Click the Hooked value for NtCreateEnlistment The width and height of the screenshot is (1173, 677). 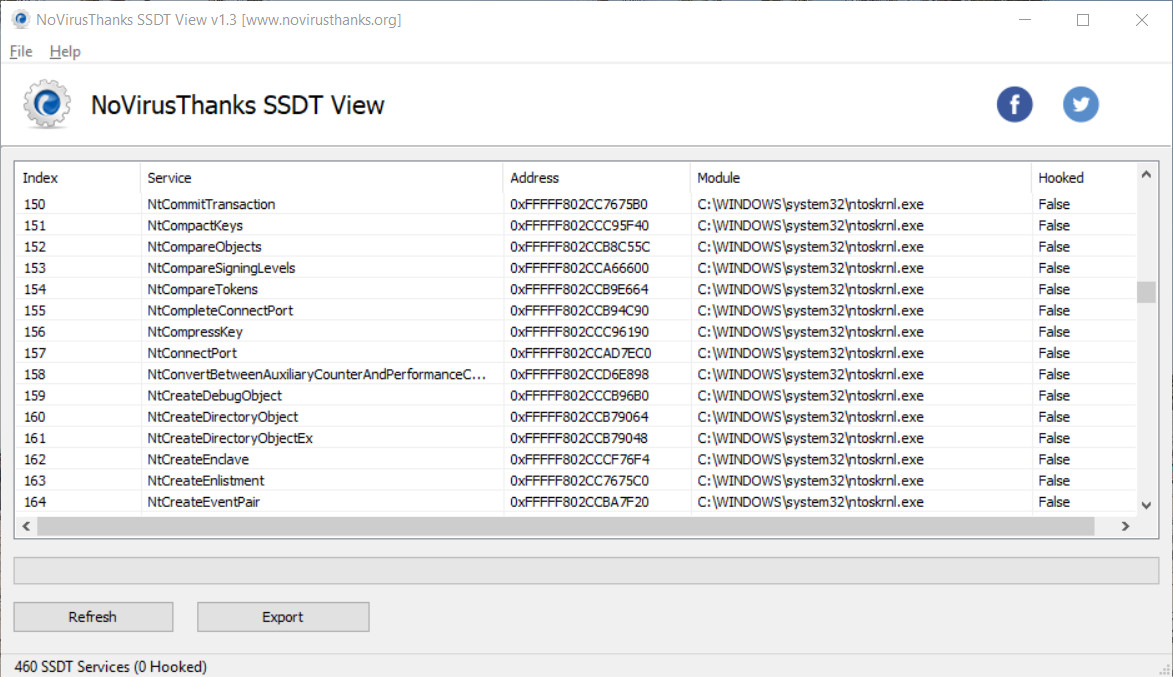coord(1053,481)
